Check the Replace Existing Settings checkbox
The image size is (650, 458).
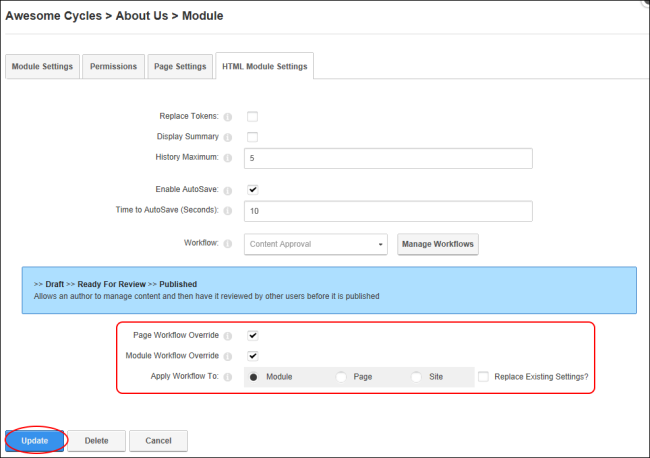[483, 377]
